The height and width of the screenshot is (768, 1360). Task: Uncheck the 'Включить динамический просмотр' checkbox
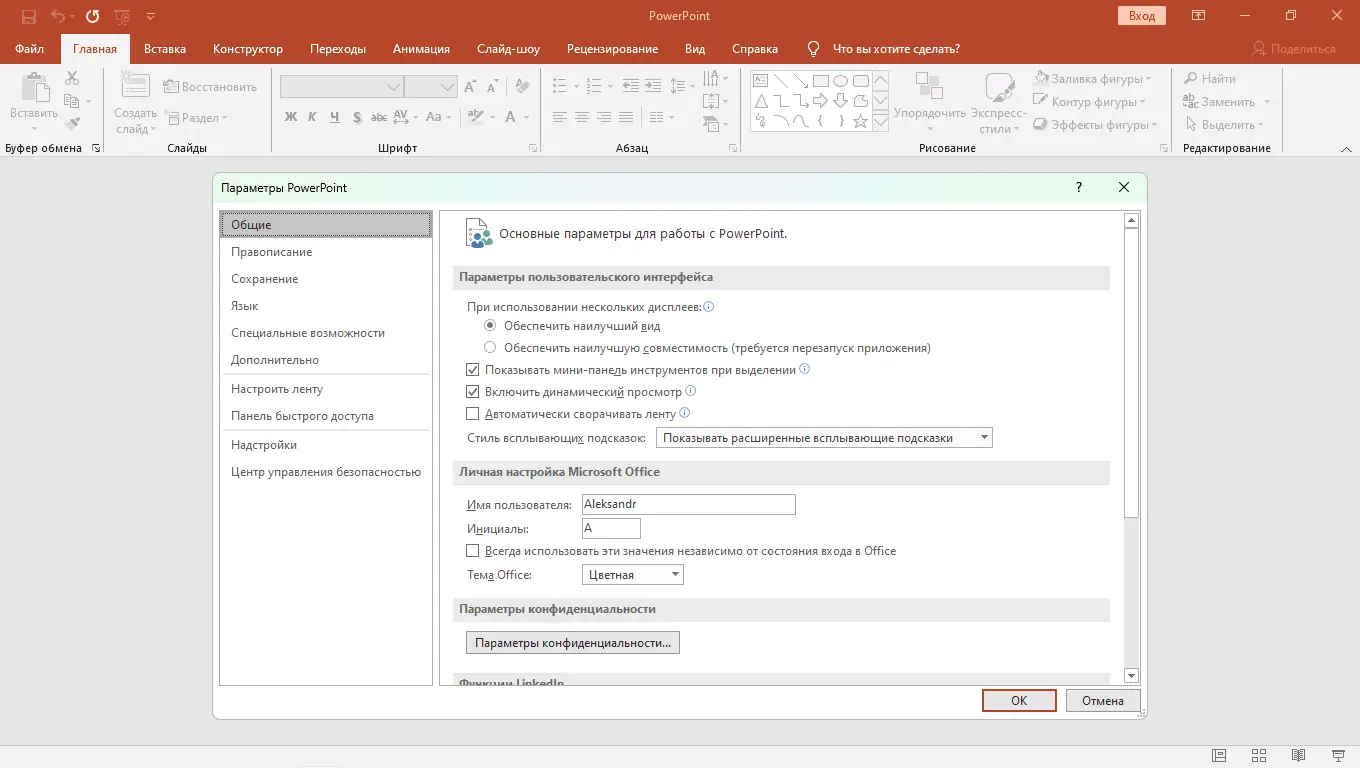[473, 392]
